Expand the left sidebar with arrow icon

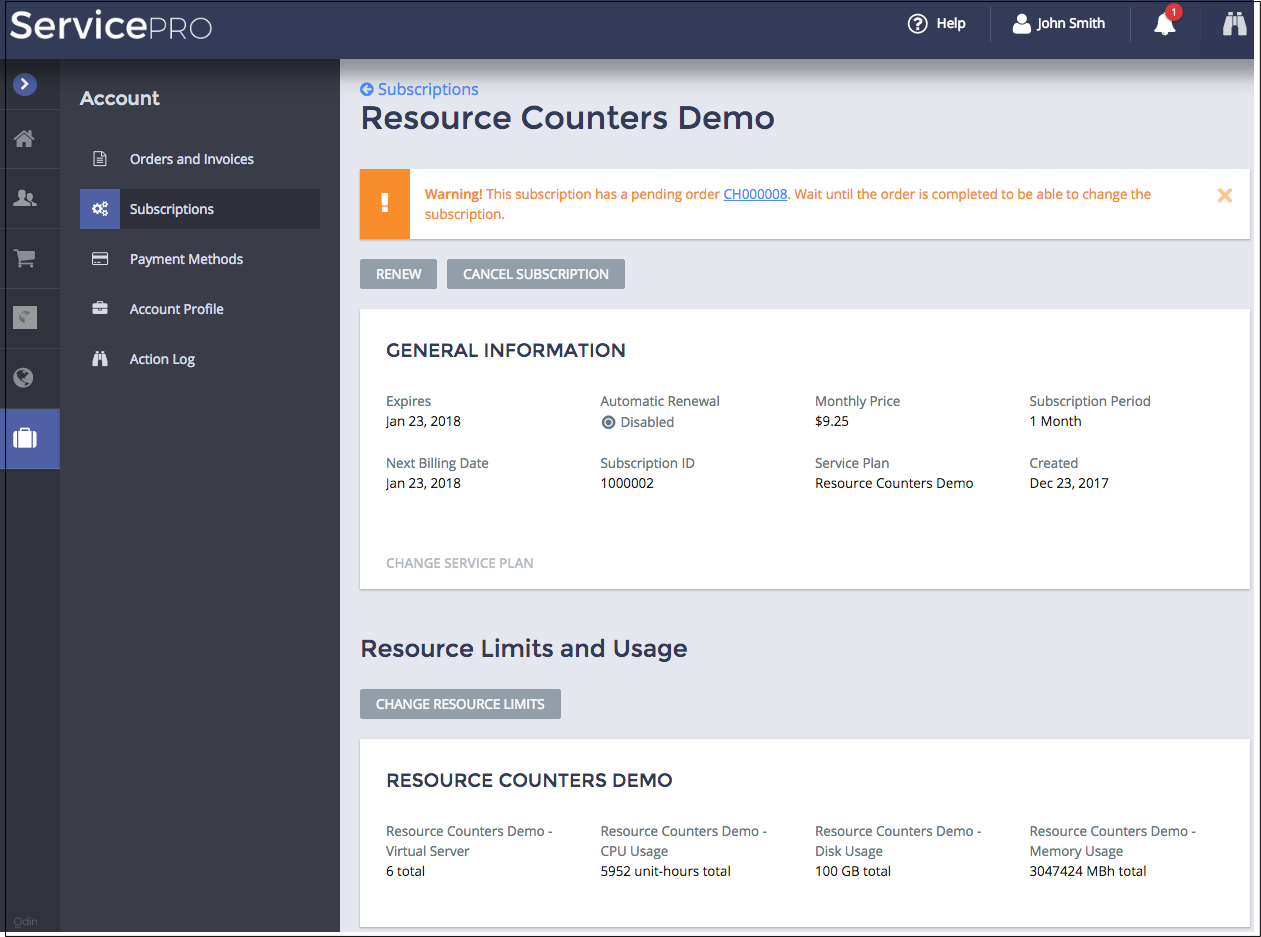(x=25, y=85)
